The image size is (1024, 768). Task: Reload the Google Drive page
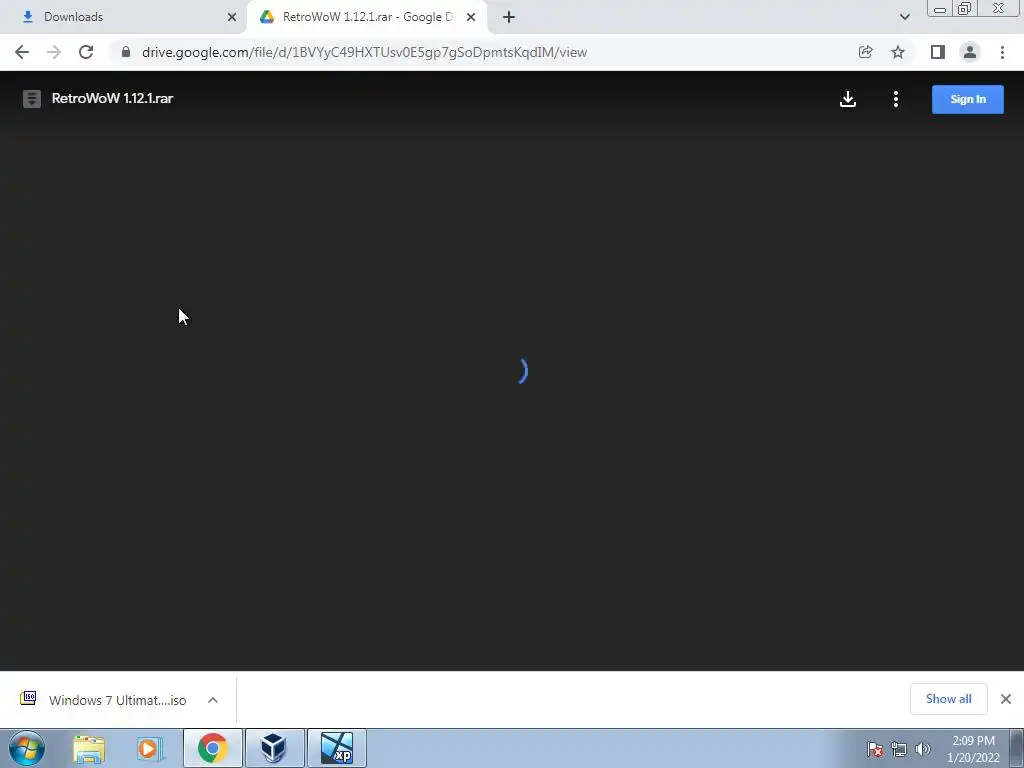click(86, 52)
